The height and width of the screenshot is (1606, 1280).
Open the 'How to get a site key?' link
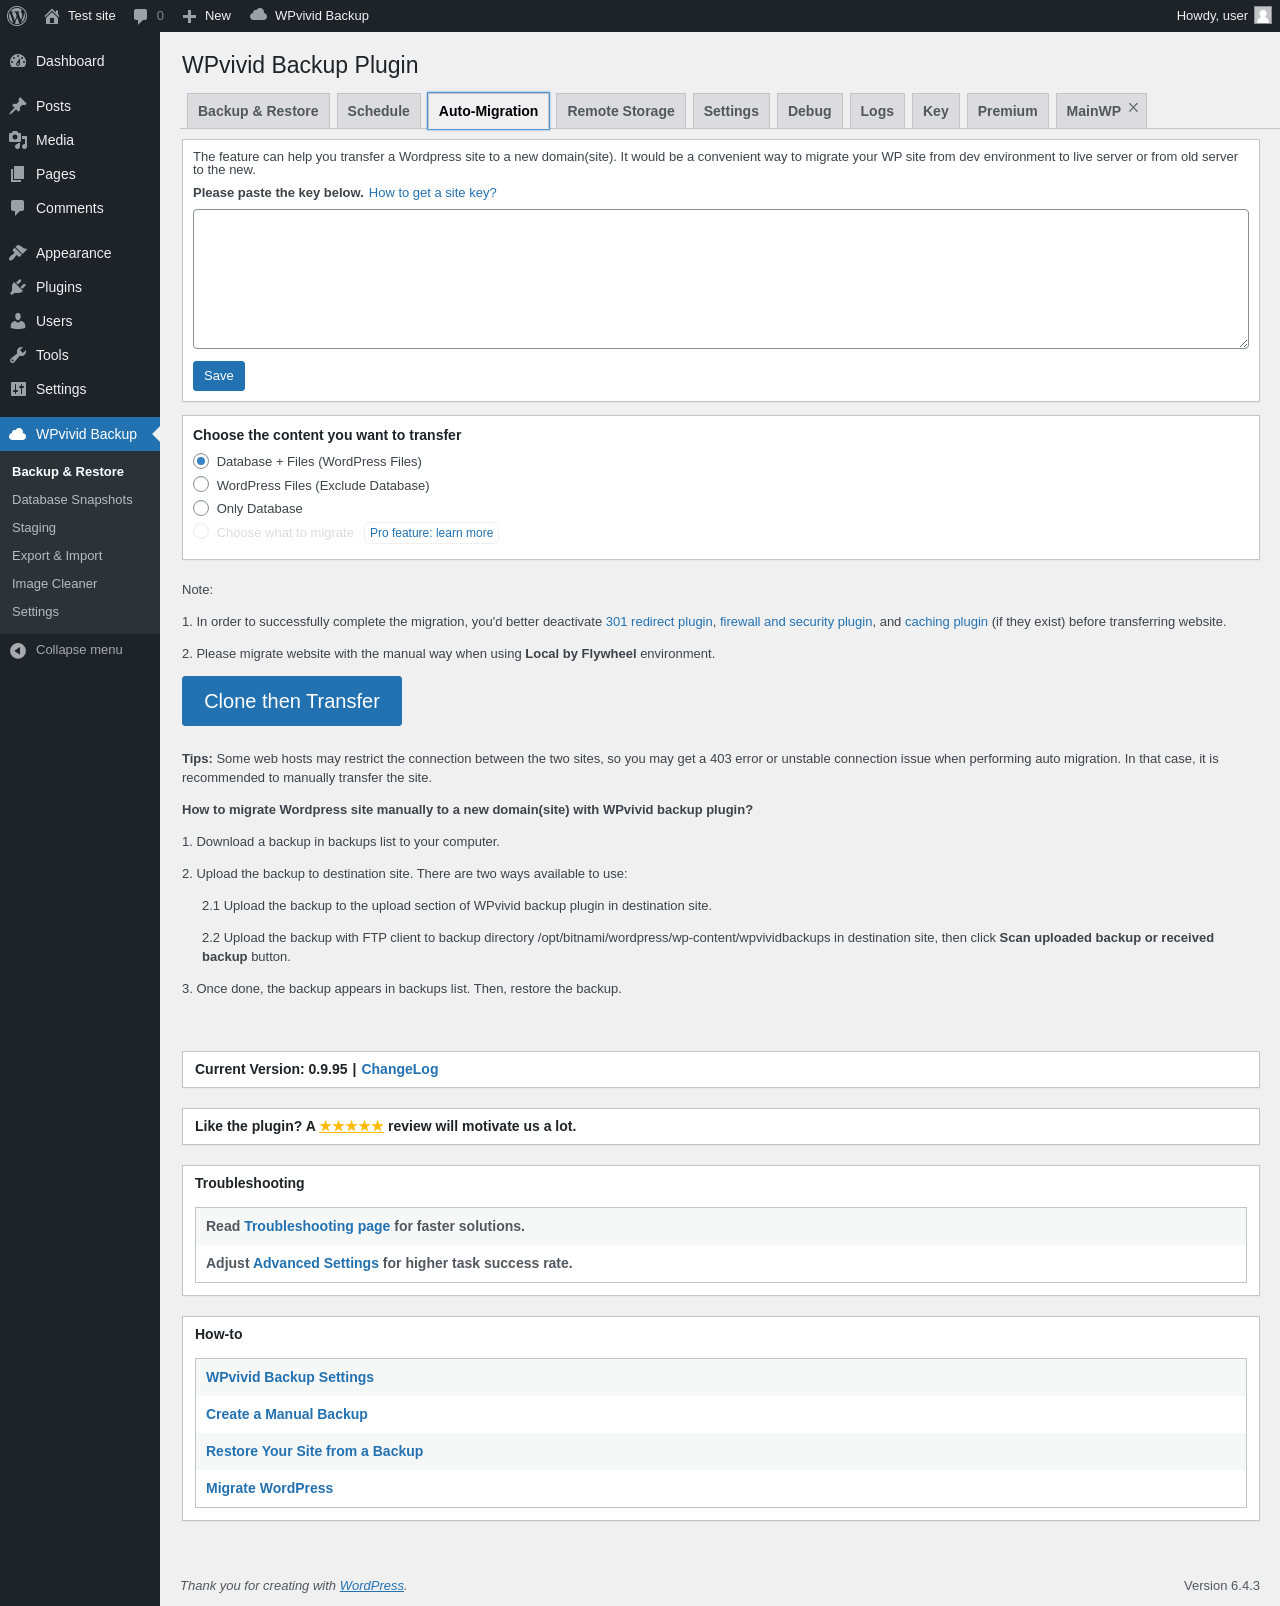pos(432,193)
